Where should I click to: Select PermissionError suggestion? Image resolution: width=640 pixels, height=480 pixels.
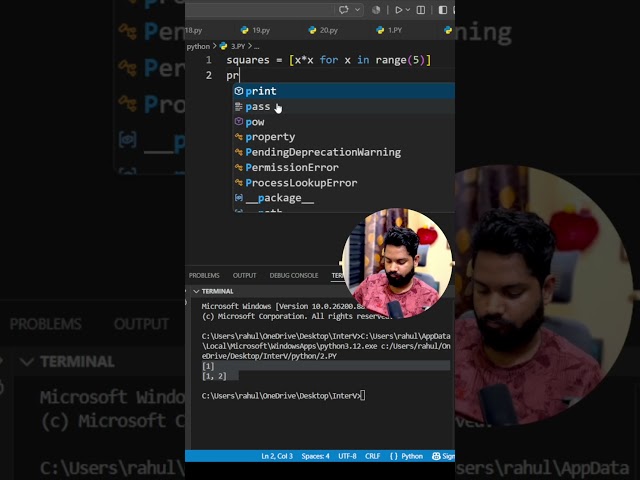point(344,167)
